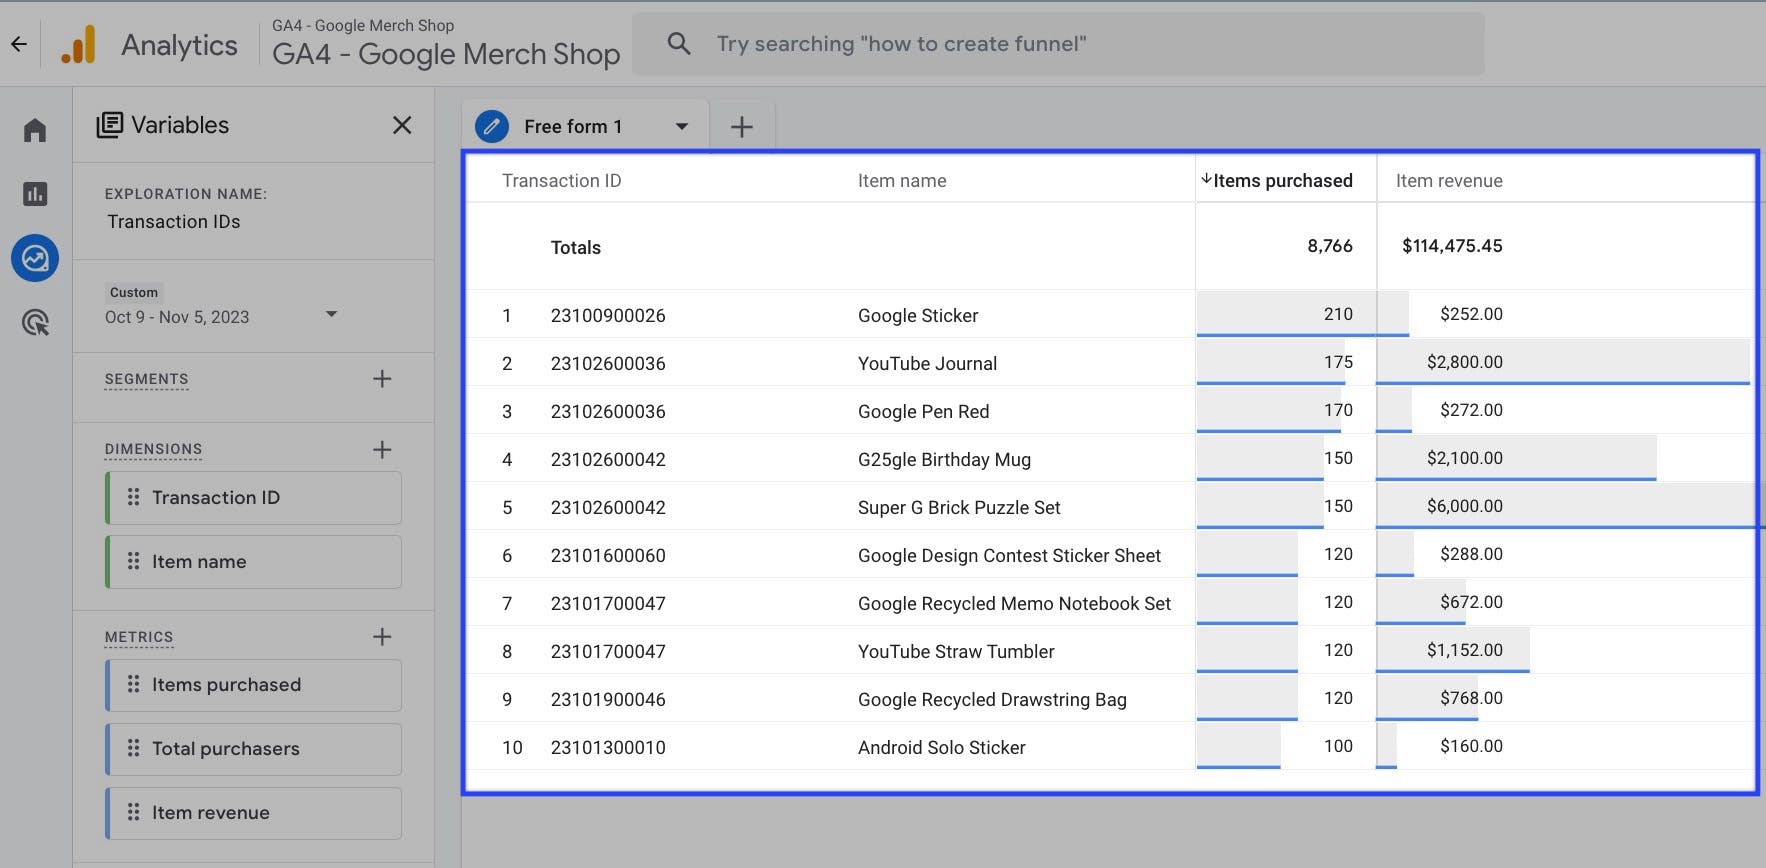This screenshot has height=868, width=1766.
Task: Grab handle of Items purchased metric
Action: [133, 684]
